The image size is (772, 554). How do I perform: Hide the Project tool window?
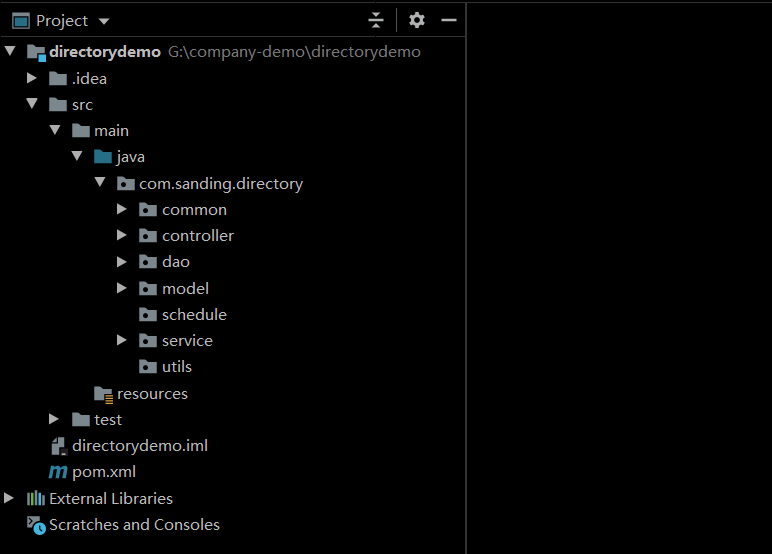tap(449, 20)
